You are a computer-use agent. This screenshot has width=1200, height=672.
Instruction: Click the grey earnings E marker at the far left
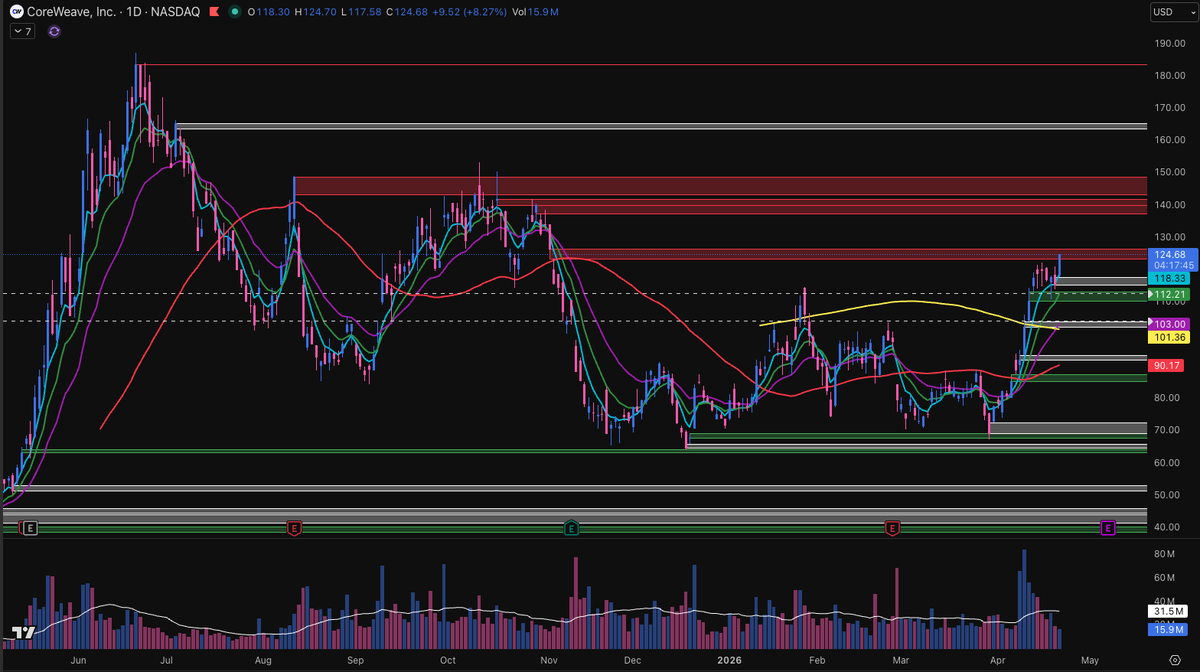pos(30,527)
